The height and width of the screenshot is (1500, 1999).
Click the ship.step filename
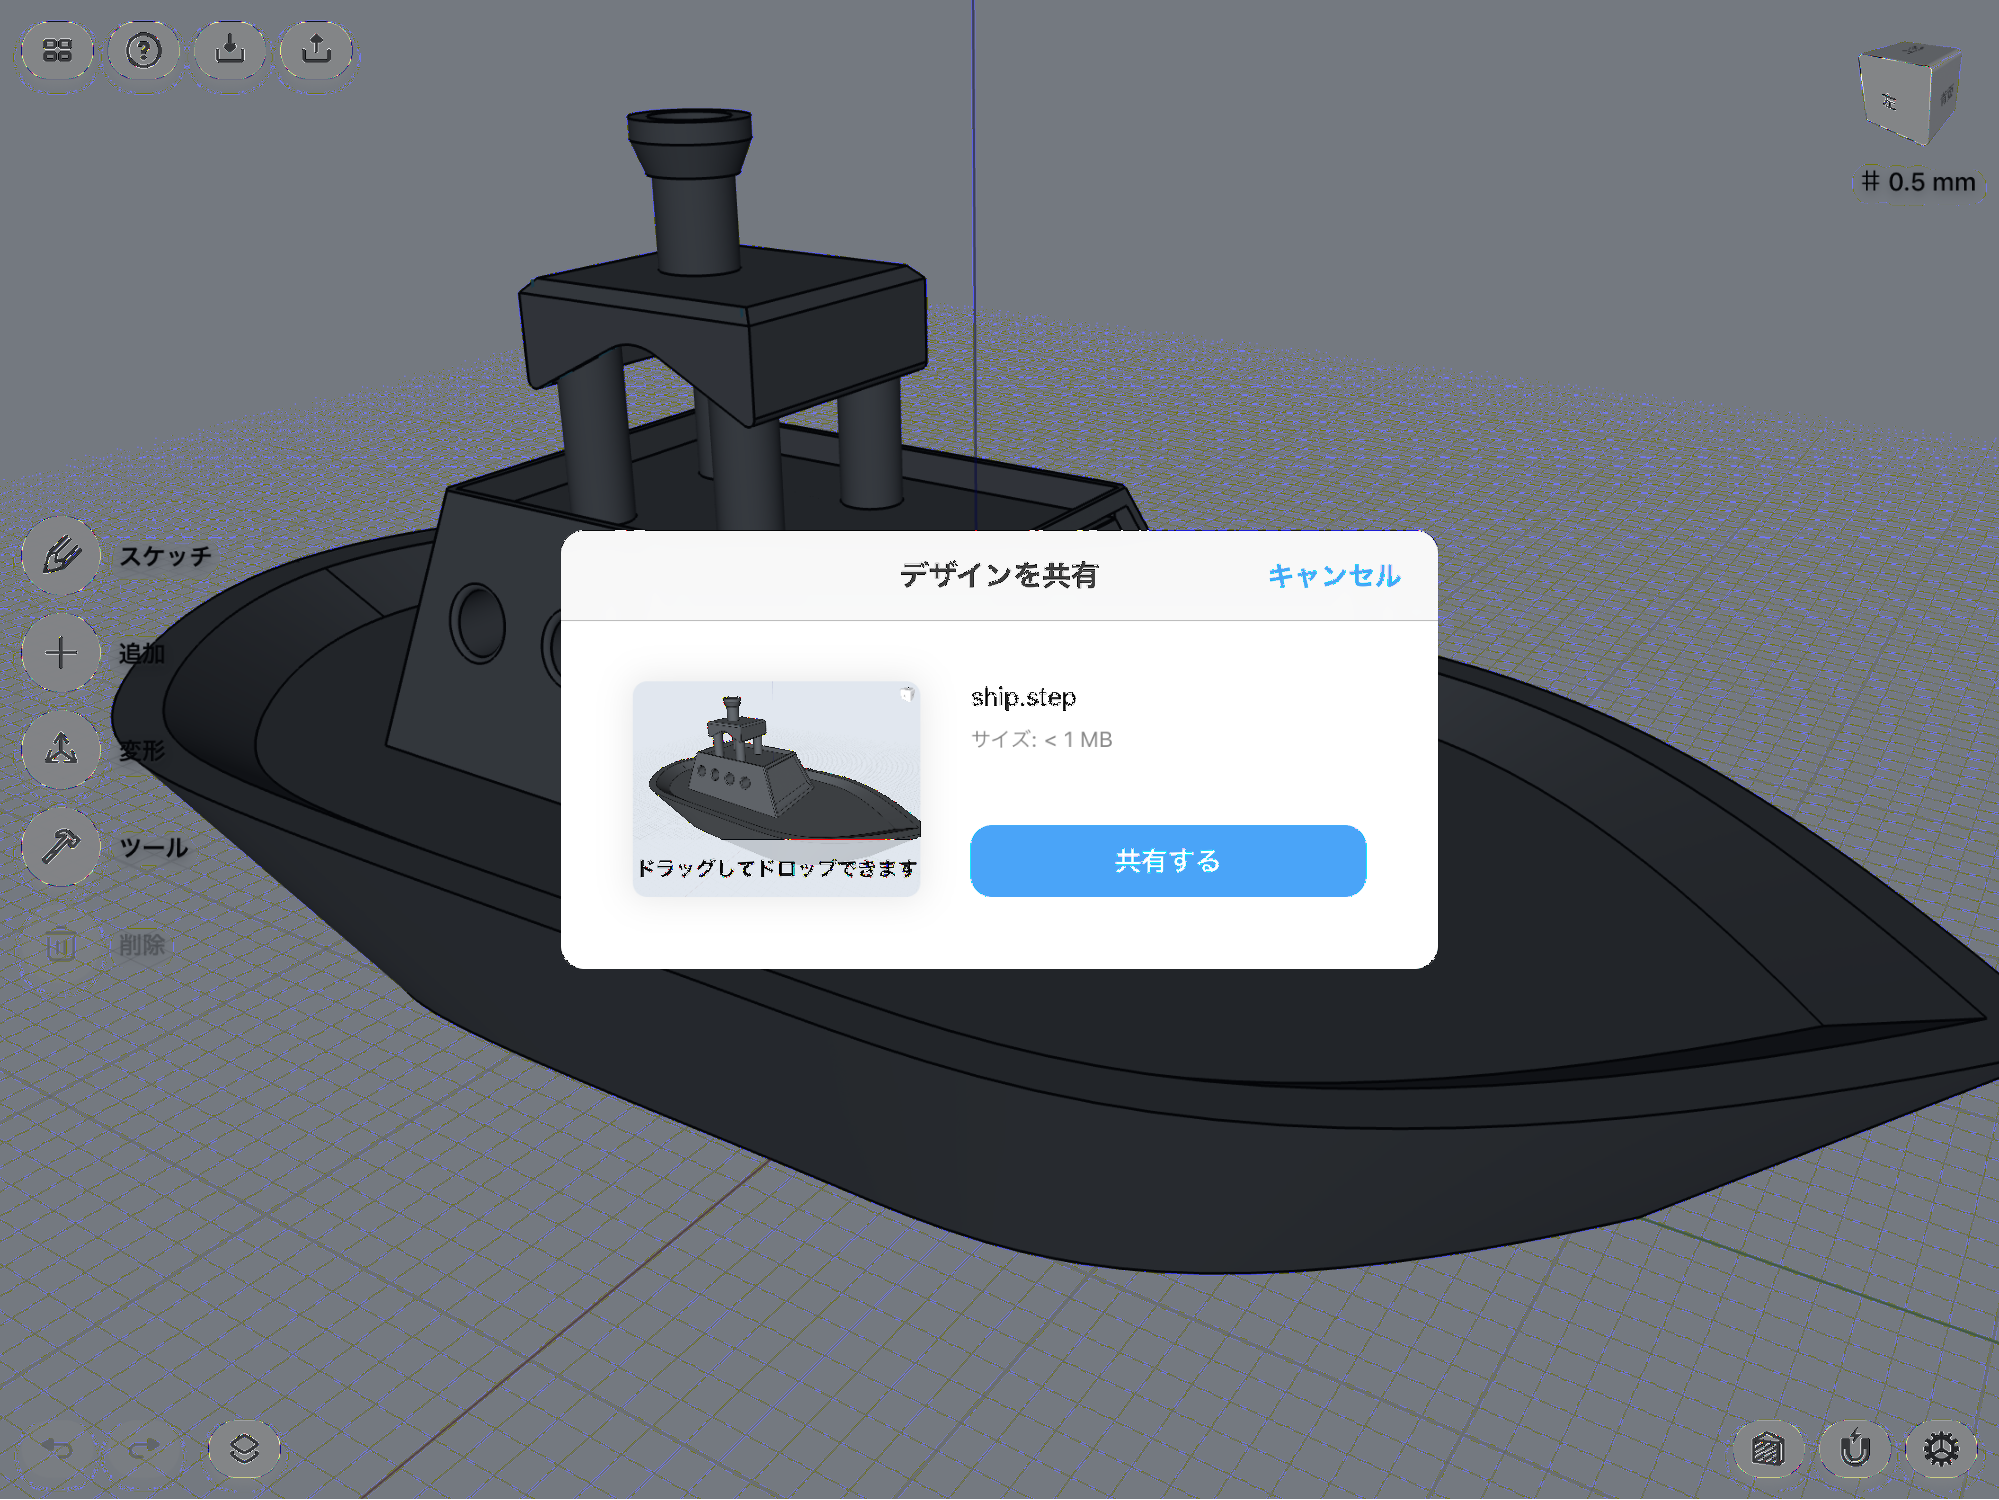point(1023,697)
